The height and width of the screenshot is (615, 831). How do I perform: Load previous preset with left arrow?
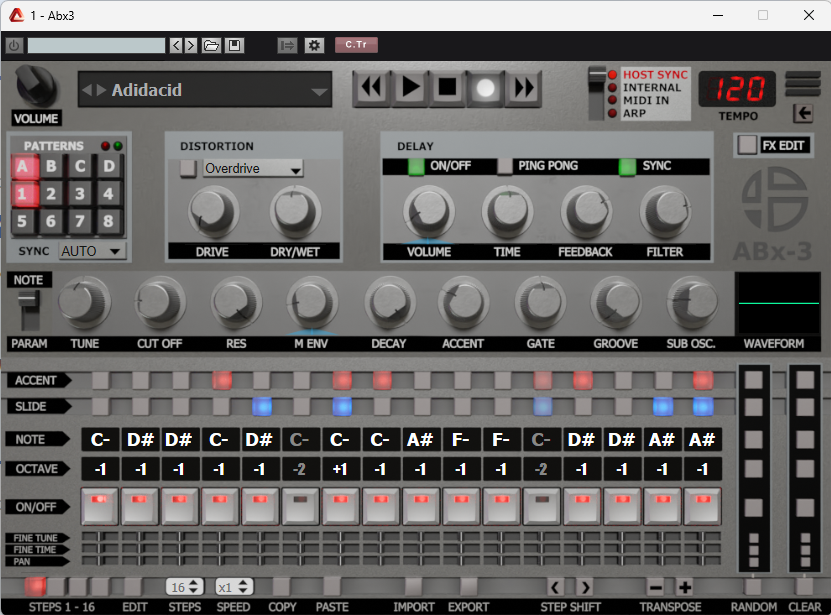(176, 46)
